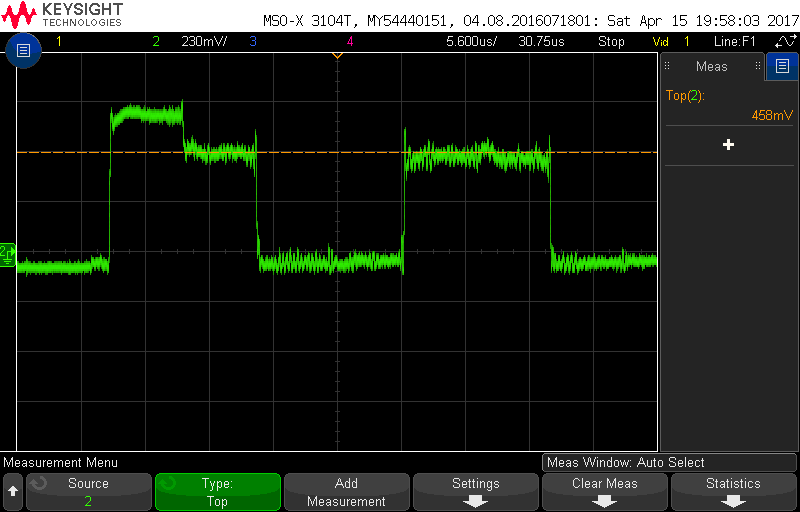800x512 pixels.
Task: Click the Vid trigger type label
Action: point(660,41)
